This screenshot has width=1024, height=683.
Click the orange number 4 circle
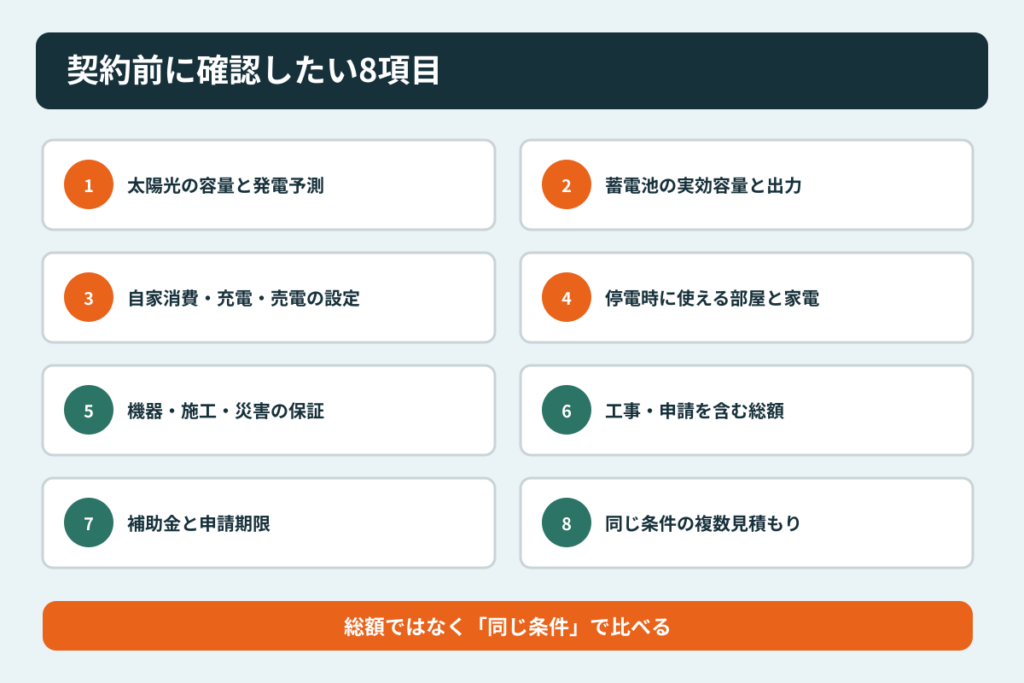566,298
